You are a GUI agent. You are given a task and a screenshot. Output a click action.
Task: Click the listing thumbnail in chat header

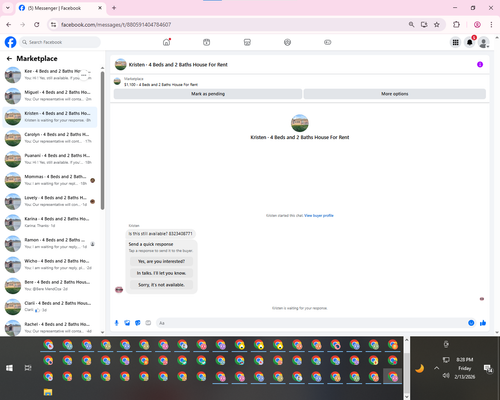[121, 64]
